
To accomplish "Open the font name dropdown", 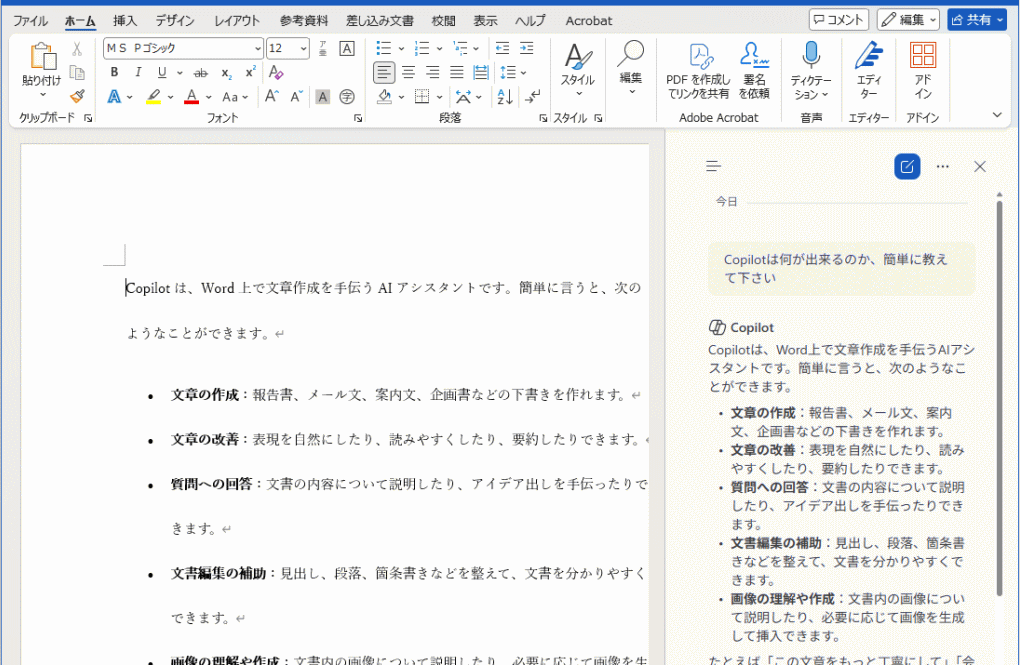I will pyautogui.click(x=258, y=49).
